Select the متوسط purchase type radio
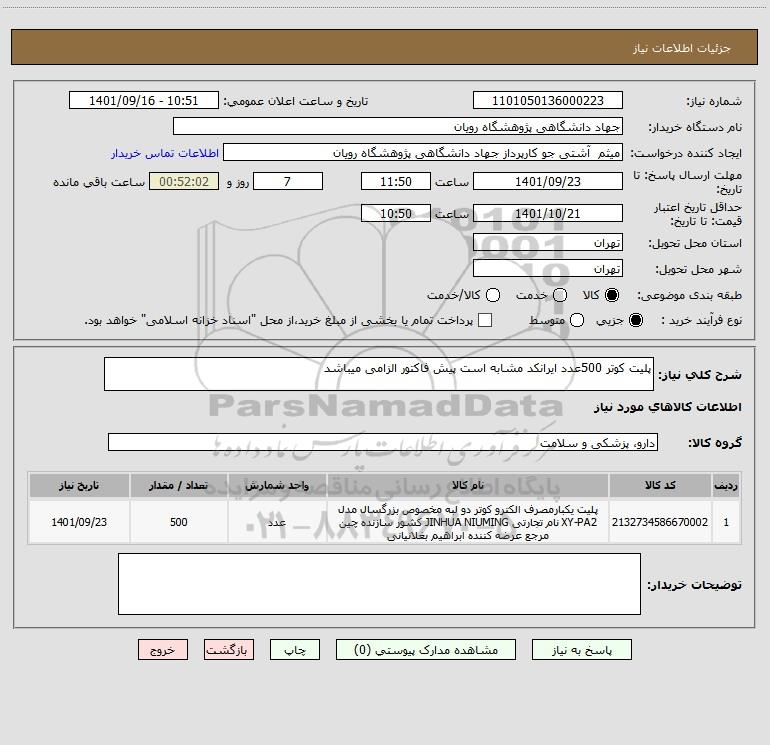This screenshot has width=770, height=745. point(577,320)
